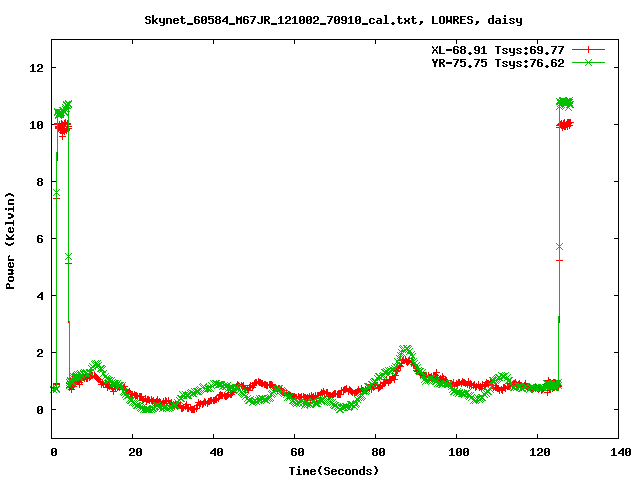Click the red calibration cluster near 127 seconds
The height and width of the screenshot is (480, 640).
tap(565, 124)
